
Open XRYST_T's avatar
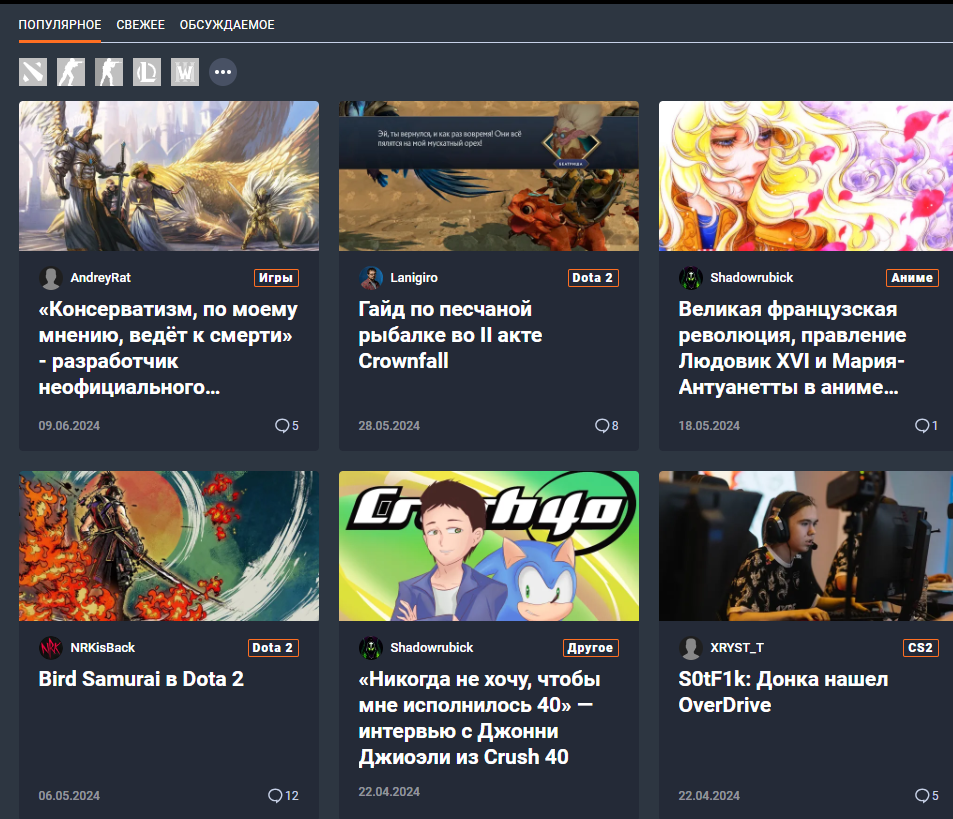coord(690,648)
